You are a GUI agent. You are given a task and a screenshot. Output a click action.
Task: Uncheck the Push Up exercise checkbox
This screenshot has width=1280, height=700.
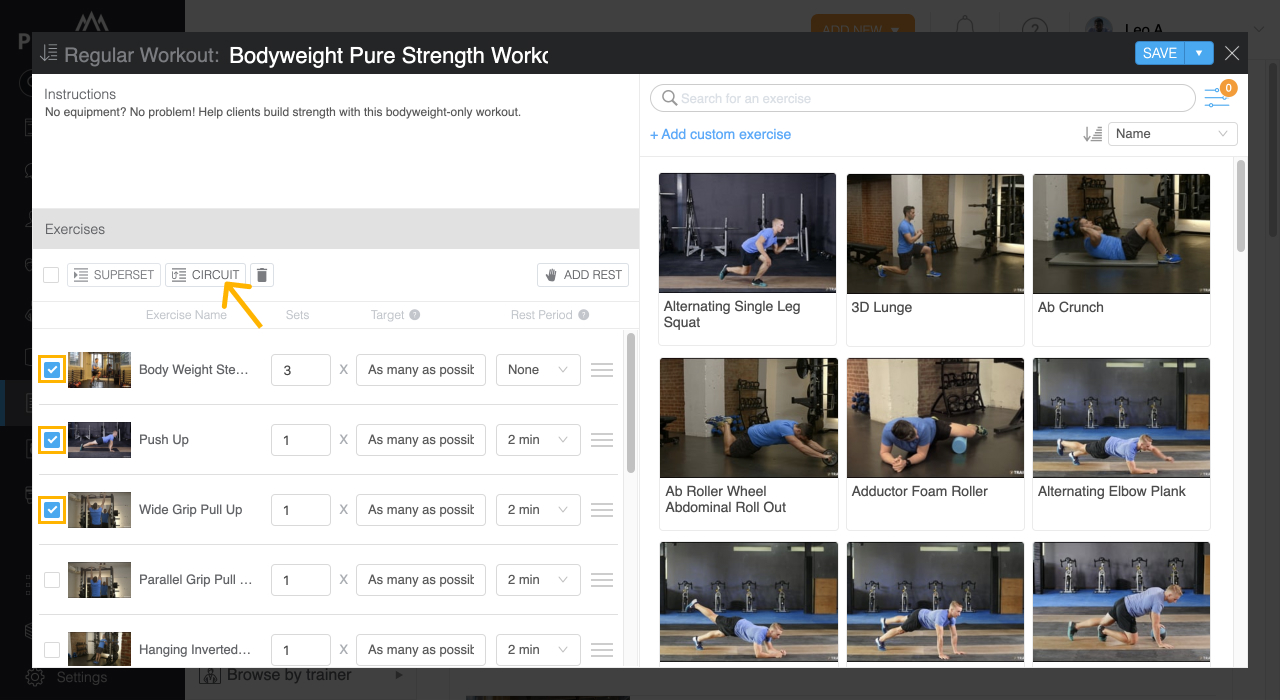pyautogui.click(x=52, y=440)
